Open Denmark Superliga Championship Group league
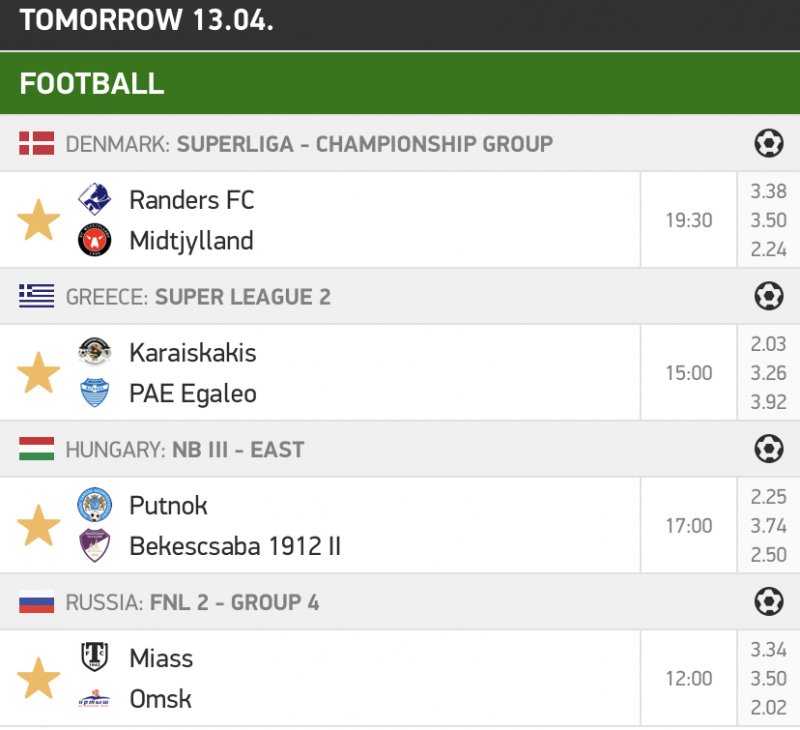 (x=364, y=144)
